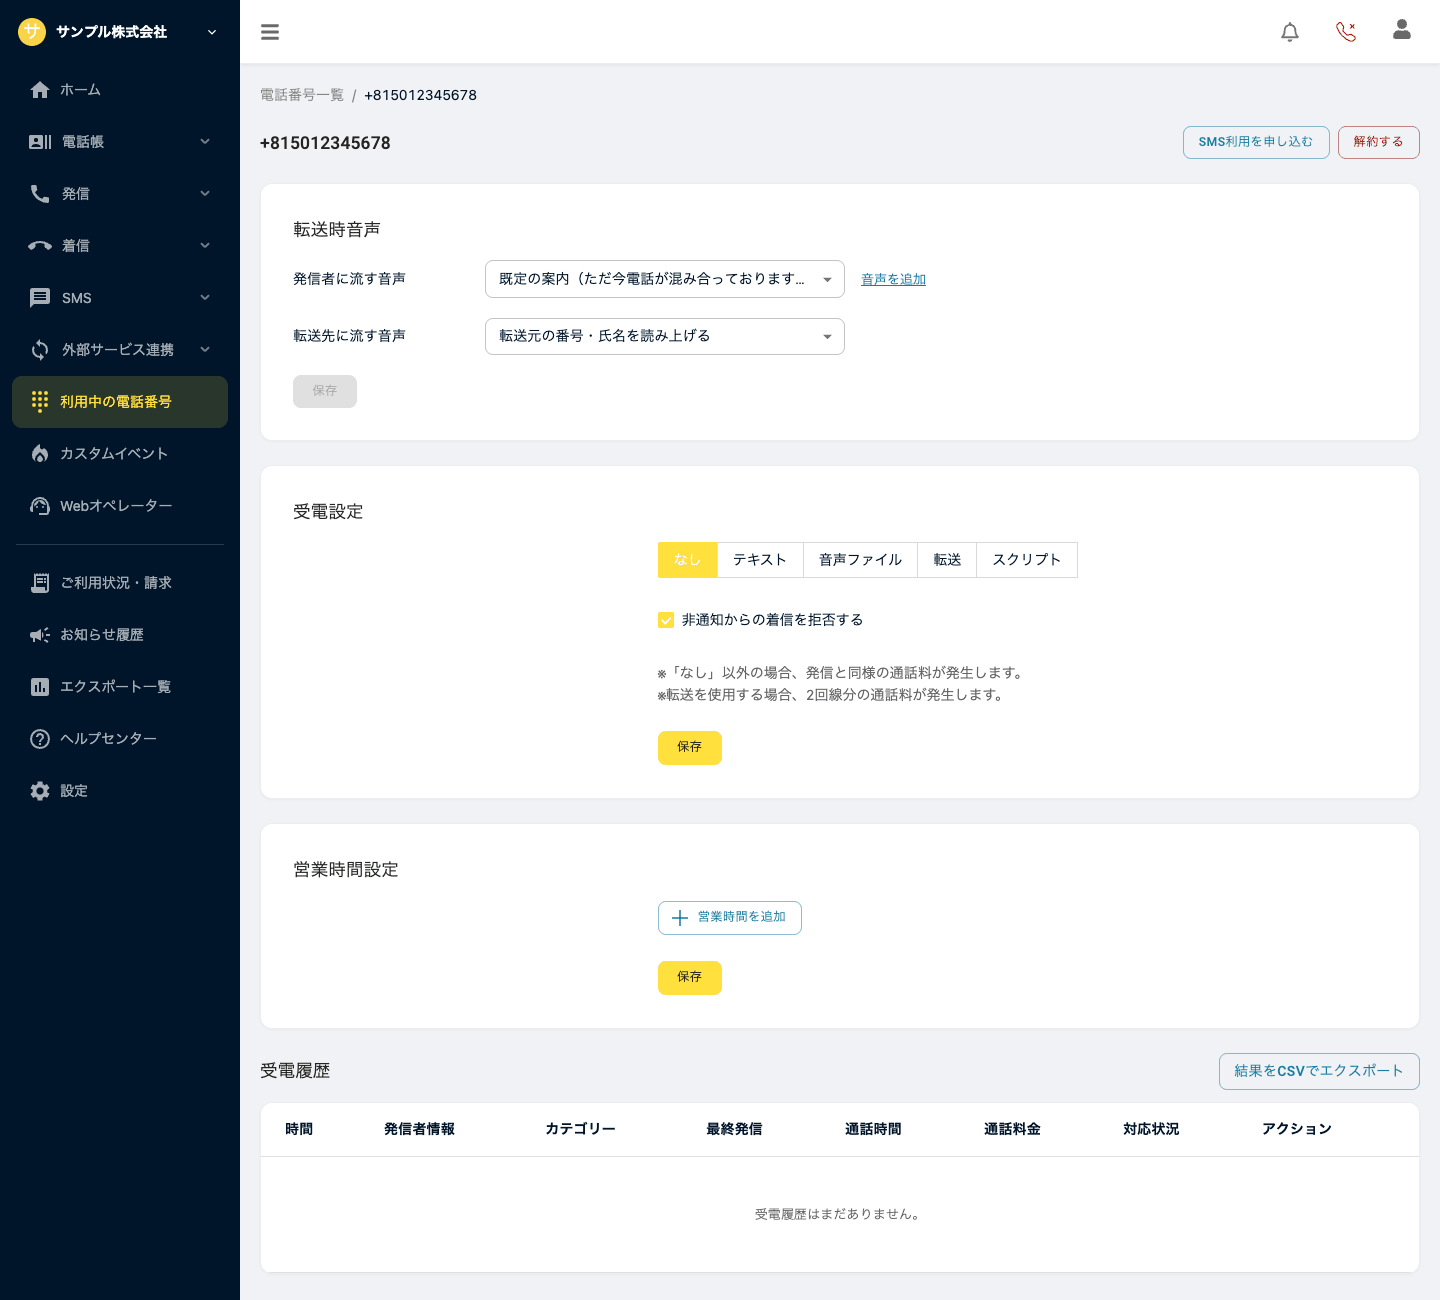Screen dimensions: 1440x1300
Task: Open the notifications bell icon
Action: (1290, 32)
